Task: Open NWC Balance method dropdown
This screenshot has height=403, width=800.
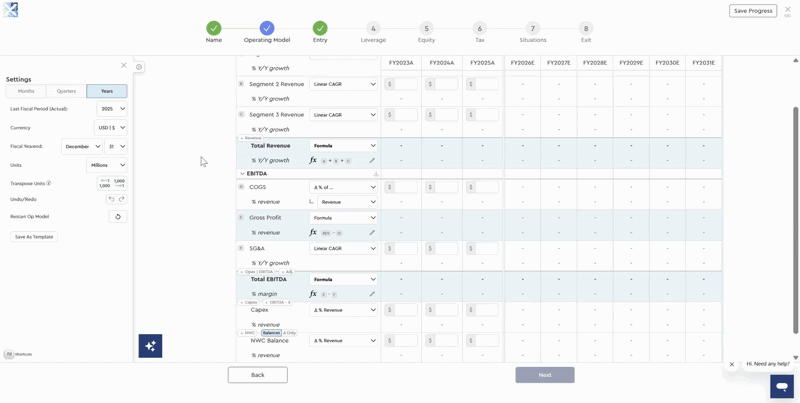Action: click(343, 340)
